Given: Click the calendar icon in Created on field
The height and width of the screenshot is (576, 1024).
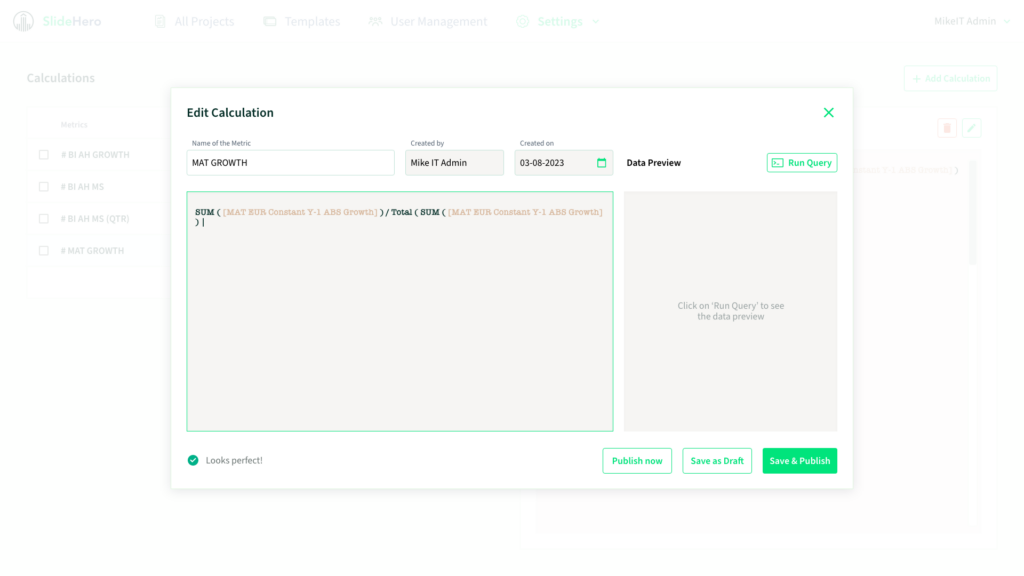Looking at the screenshot, I should (x=601, y=163).
